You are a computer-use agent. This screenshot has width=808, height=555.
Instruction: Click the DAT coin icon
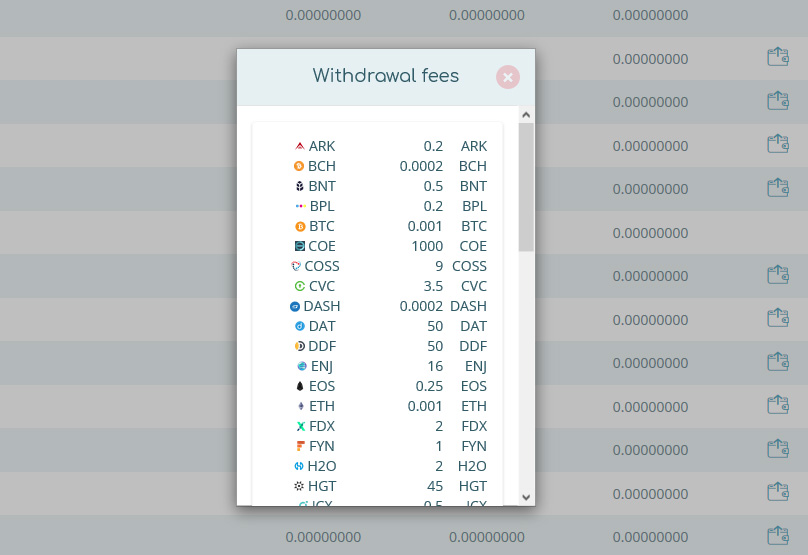300,326
